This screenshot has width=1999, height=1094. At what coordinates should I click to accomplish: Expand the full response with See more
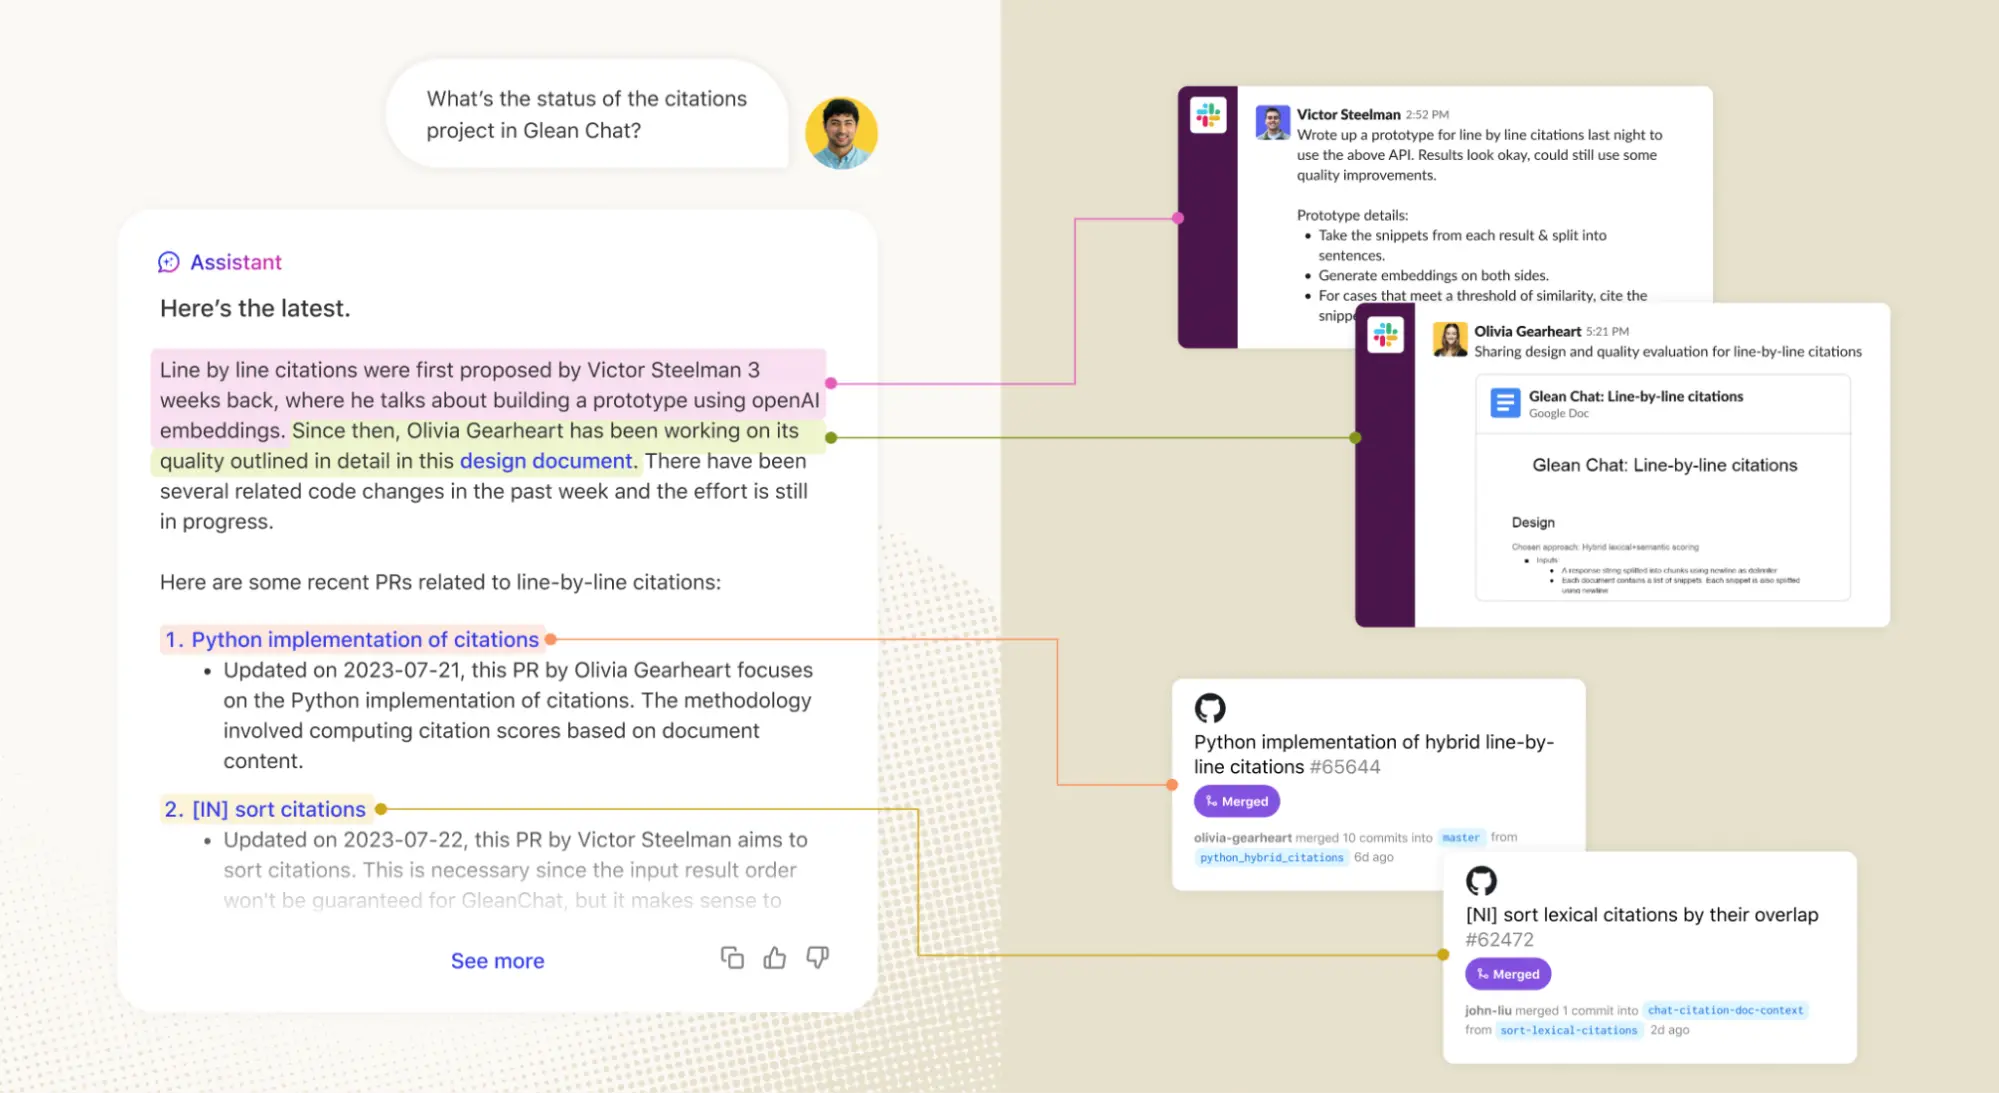coord(497,960)
